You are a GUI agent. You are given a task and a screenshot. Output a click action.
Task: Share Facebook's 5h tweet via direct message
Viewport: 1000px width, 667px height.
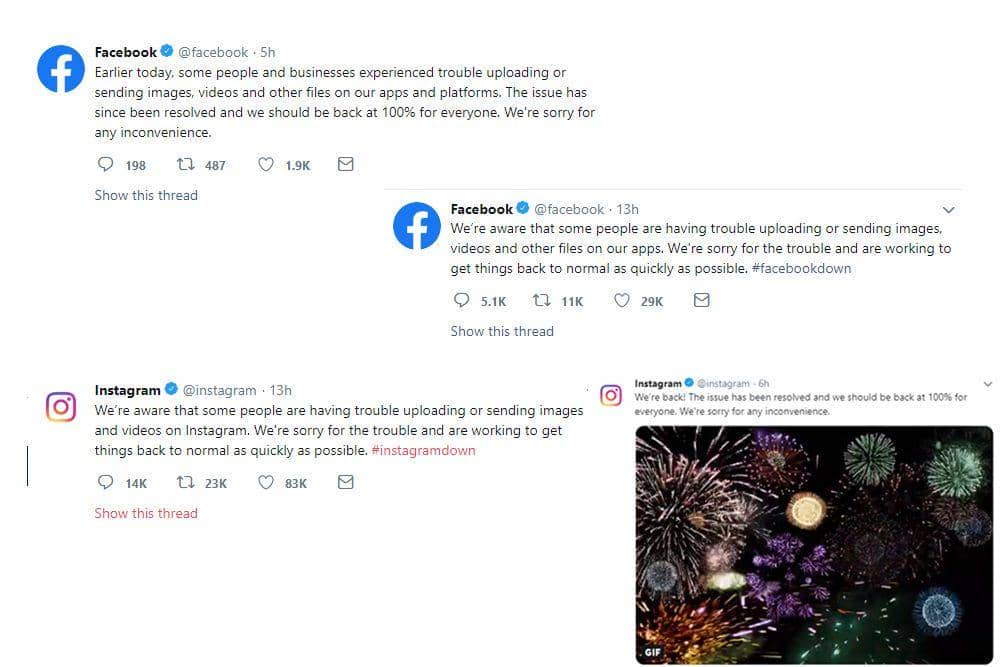click(x=346, y=165)
